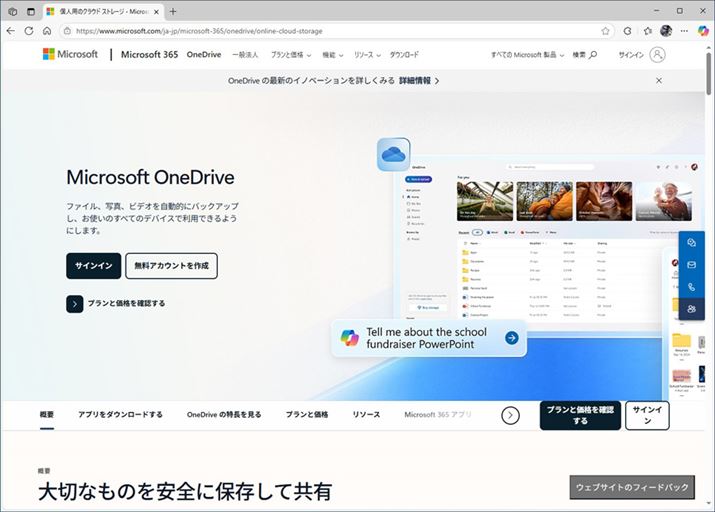Screen dimensions: 715x512
Task: Click the sign-in user avatar icon
Action: (657, 55)
